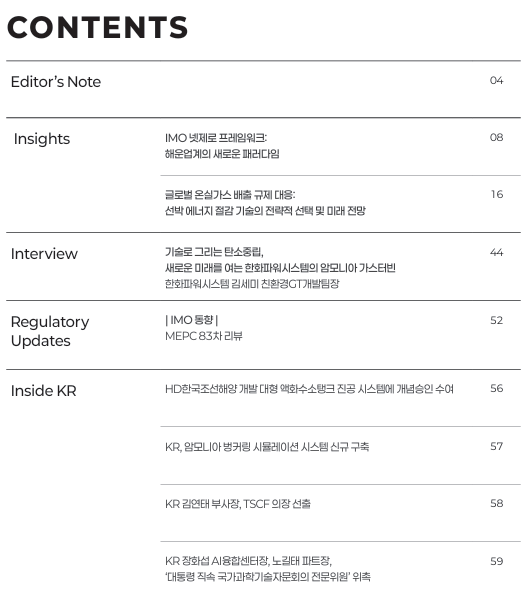Go to page 59 entry
This screenshot has width=521, height=602.
pos(496,561)
